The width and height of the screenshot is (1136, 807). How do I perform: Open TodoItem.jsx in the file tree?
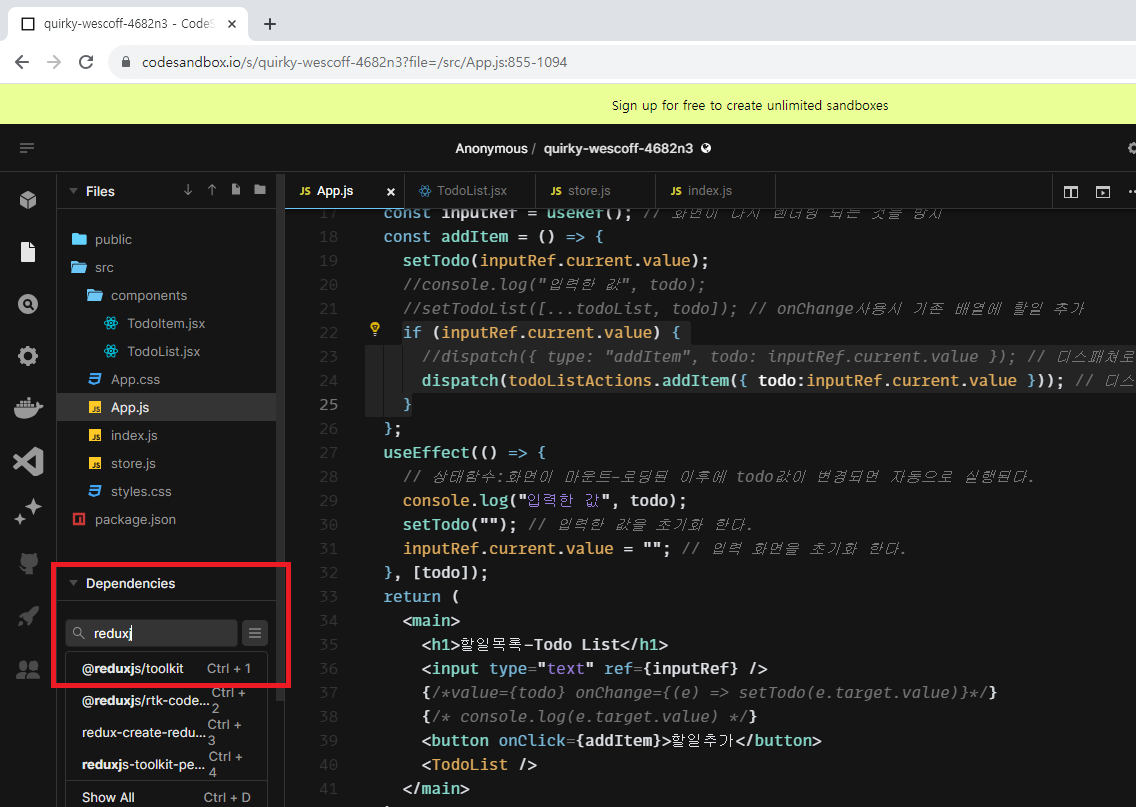point(166,323)
